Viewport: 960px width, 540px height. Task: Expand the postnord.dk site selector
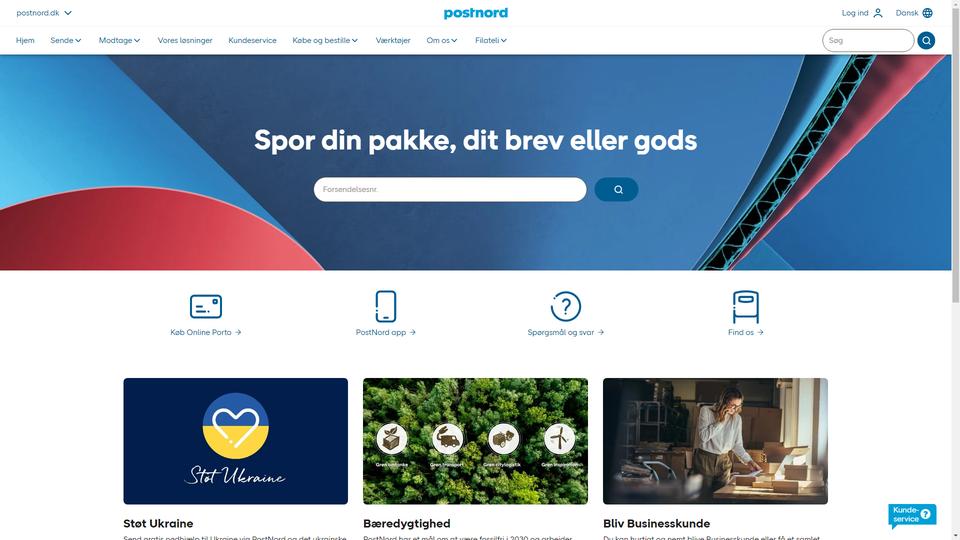[x=44, y=13]
